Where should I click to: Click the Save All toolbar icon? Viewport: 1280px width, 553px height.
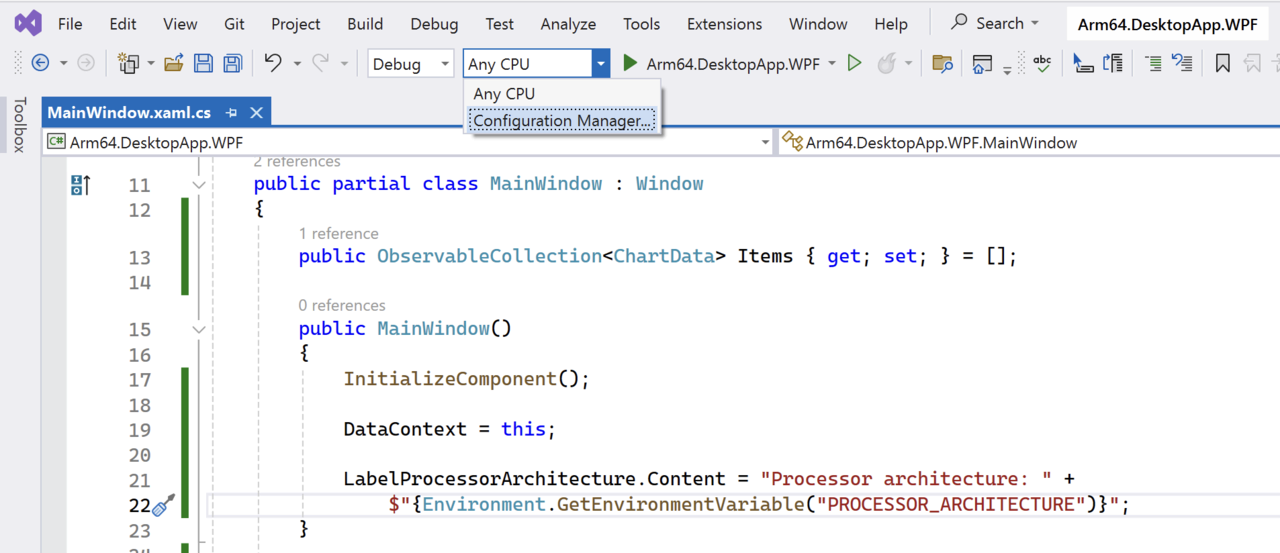(232, 64)
